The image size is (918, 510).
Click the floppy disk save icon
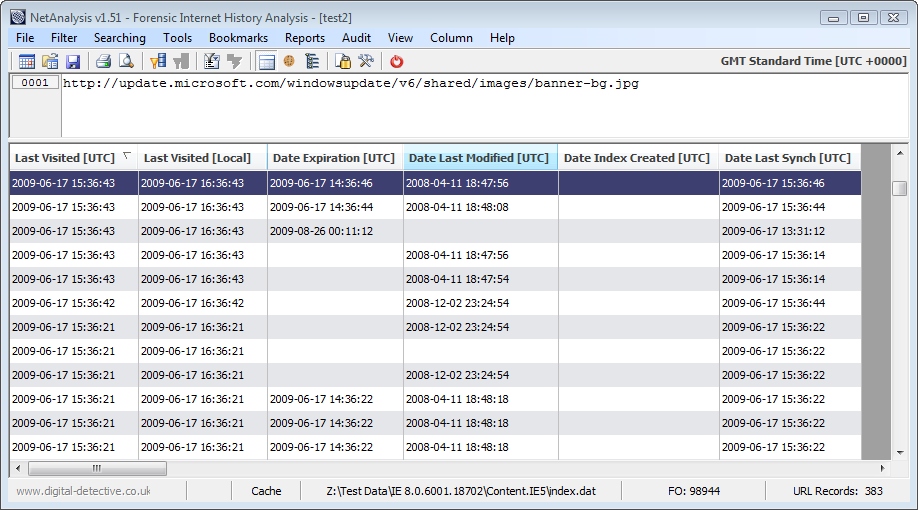click(x=73, y=61)
